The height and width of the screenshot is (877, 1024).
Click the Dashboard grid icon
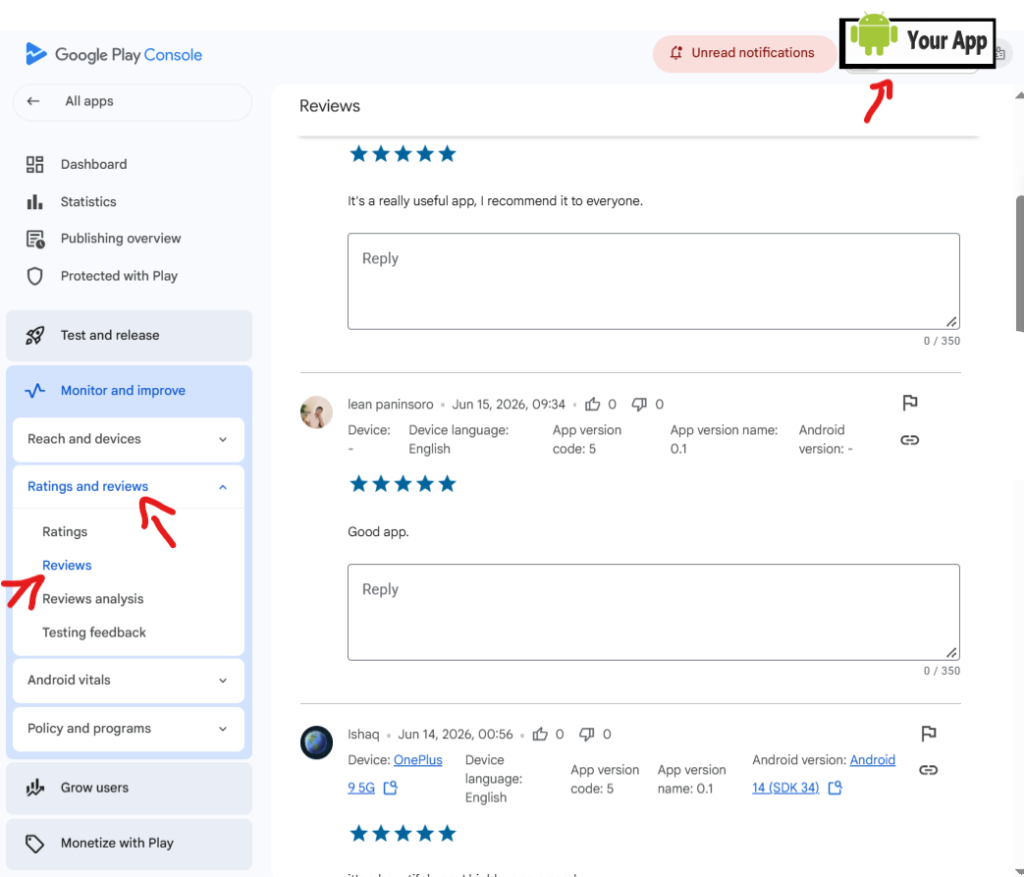tap(35, 164)
